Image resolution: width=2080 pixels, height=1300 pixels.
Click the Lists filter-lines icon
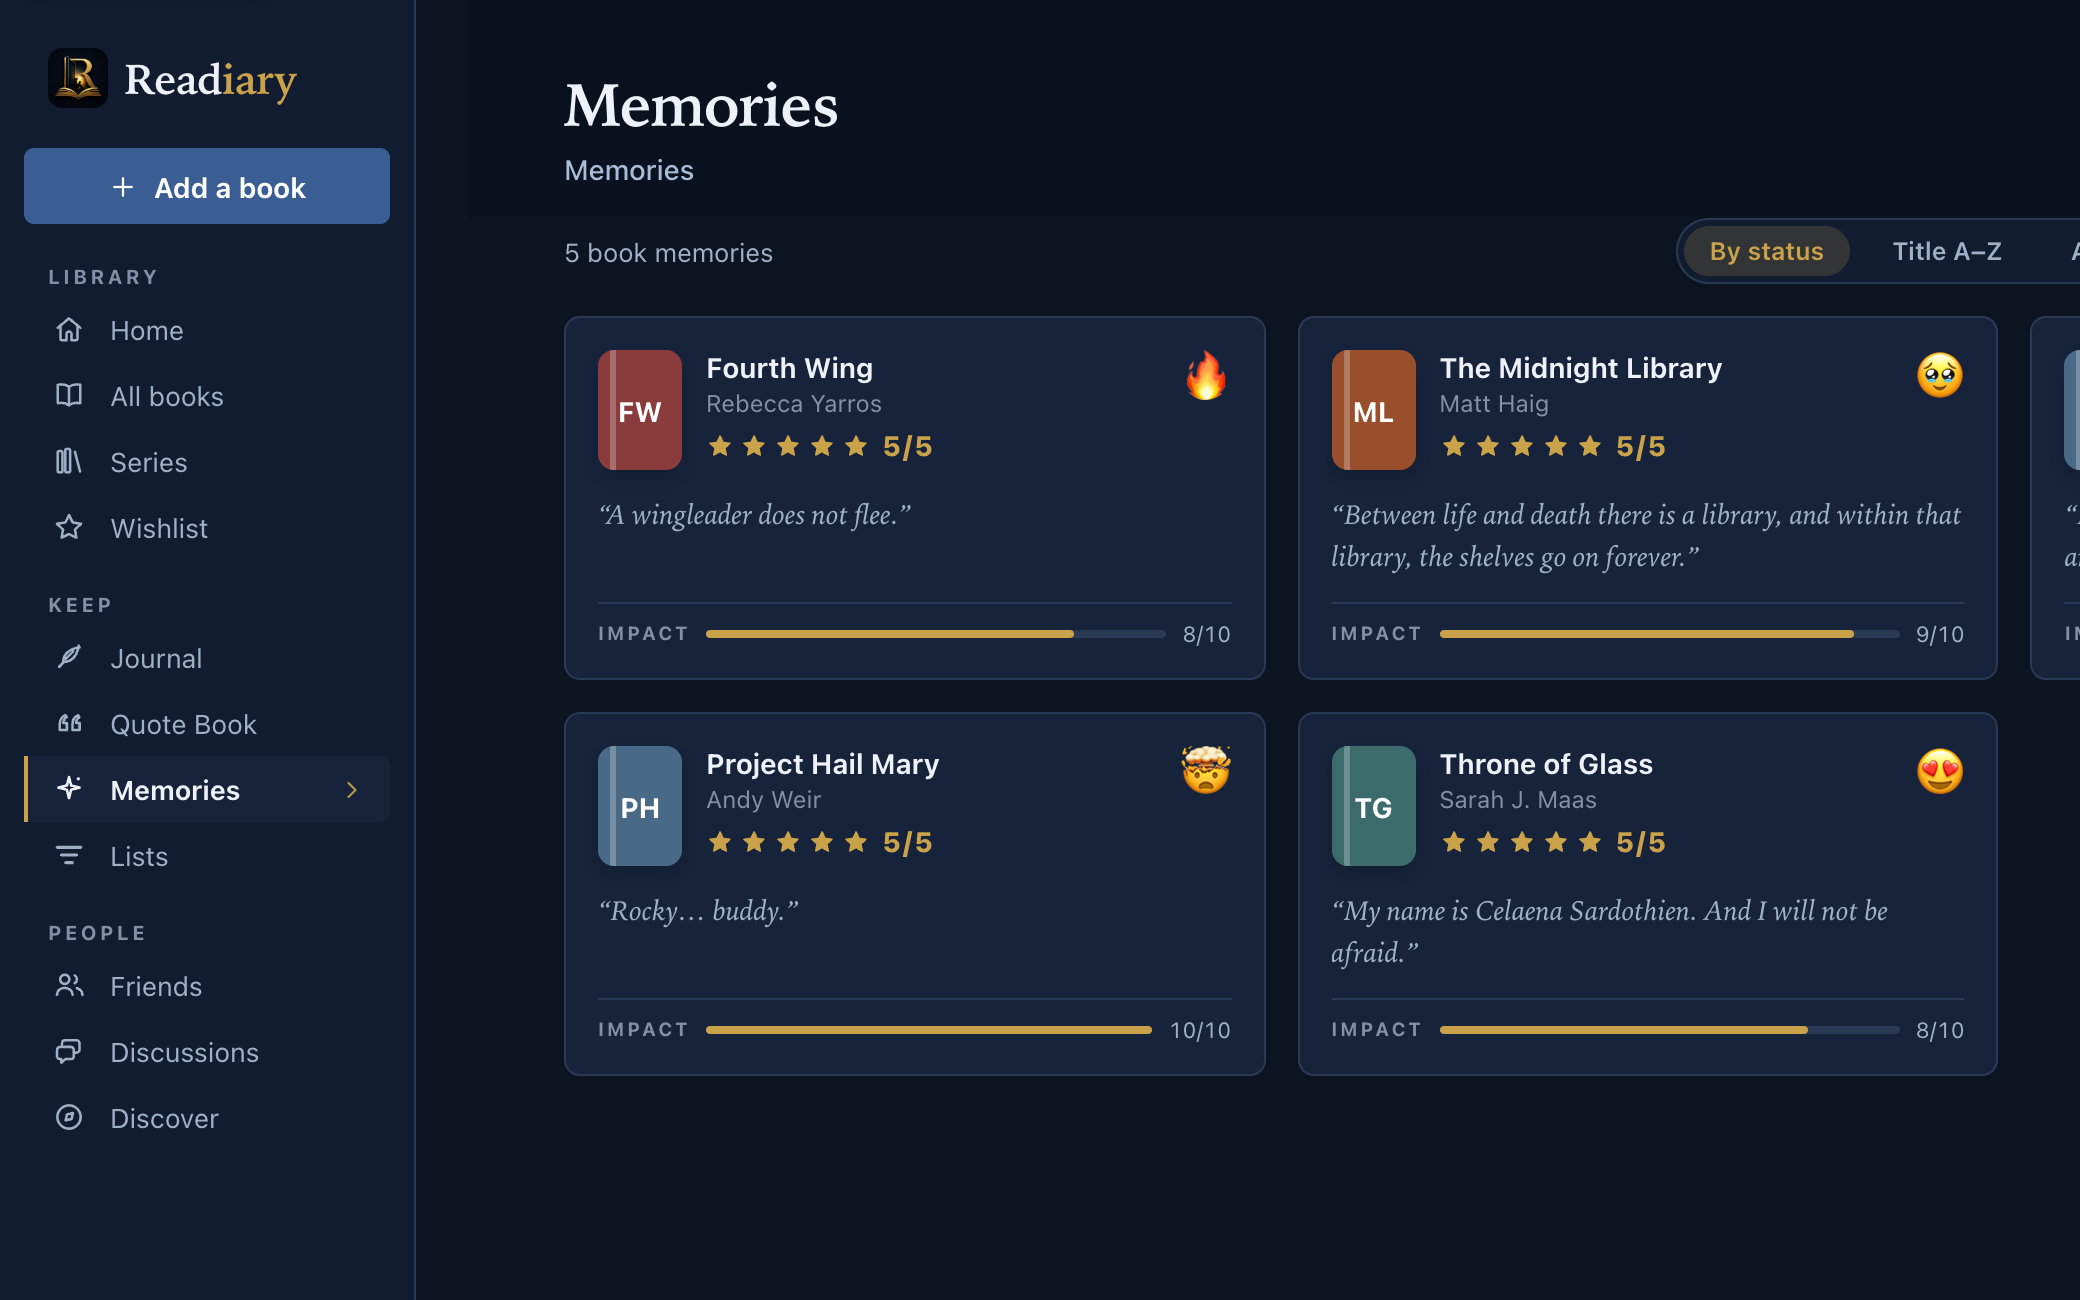click(x=69, y=856)
